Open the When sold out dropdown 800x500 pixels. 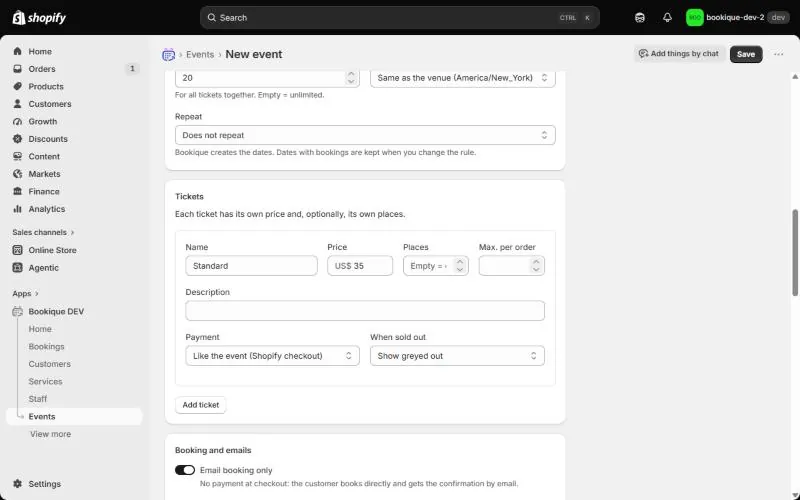(x=457, y=356)
